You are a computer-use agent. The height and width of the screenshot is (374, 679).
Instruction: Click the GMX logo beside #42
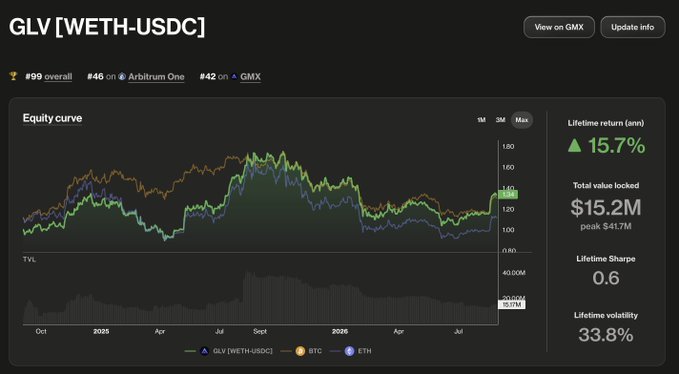pos(234,77)
